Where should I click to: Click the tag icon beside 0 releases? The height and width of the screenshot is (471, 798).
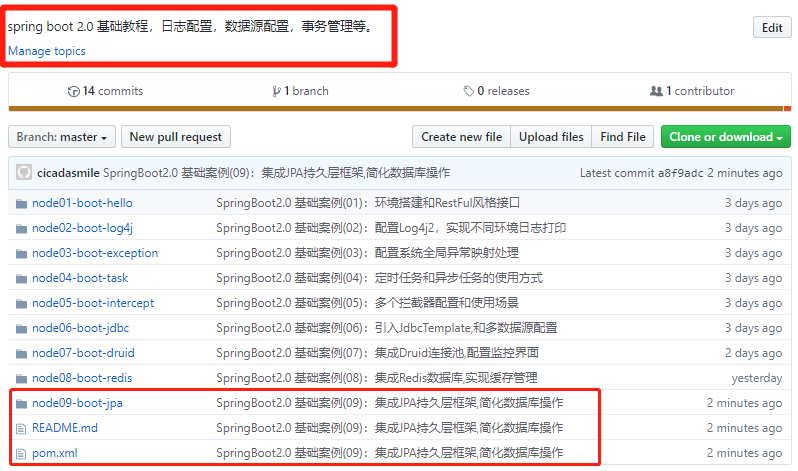click(468, 91)
